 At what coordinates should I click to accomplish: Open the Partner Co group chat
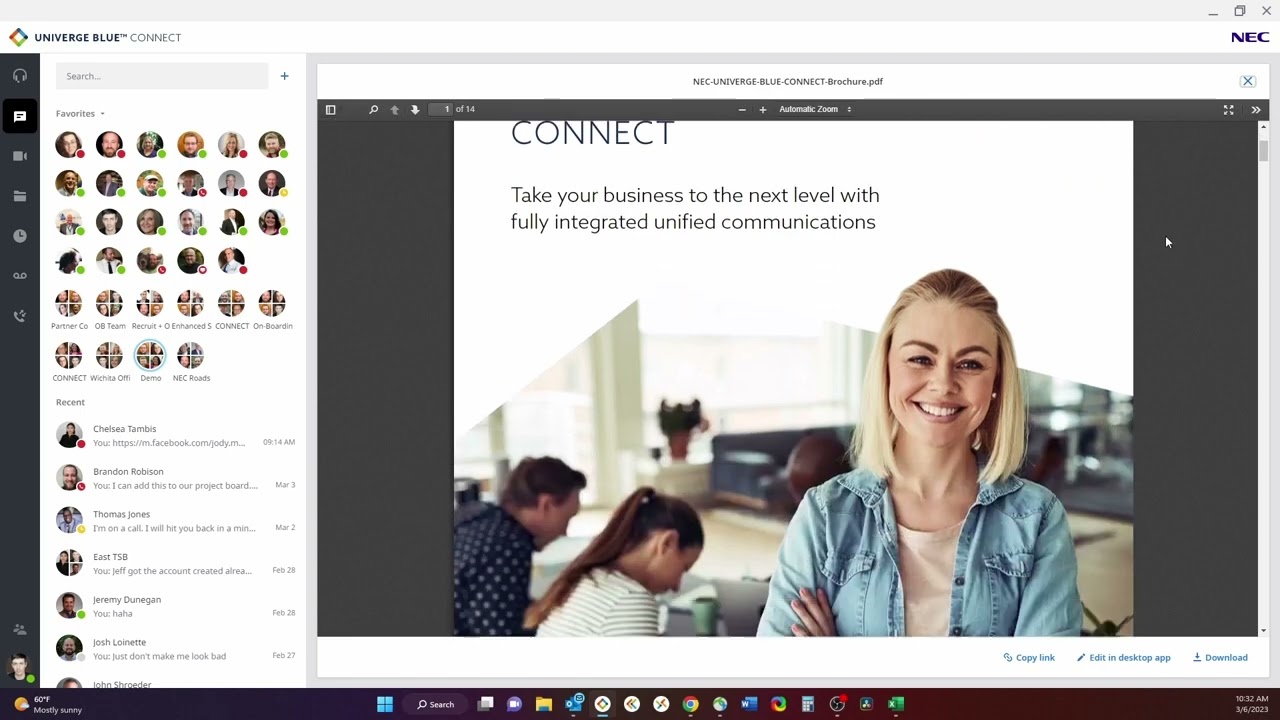pyautogui.click(x=69, y=309)
